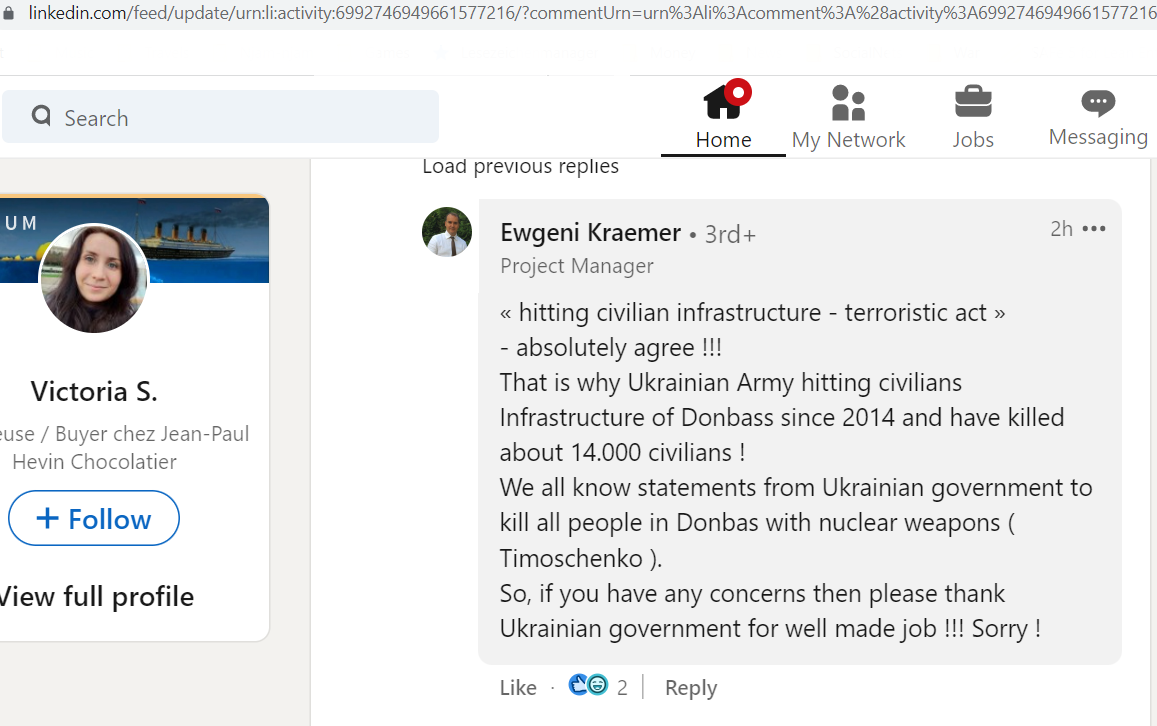Expand Load previous replies
The height and width of the screenshot is (726, 1157).
(520, 166)
